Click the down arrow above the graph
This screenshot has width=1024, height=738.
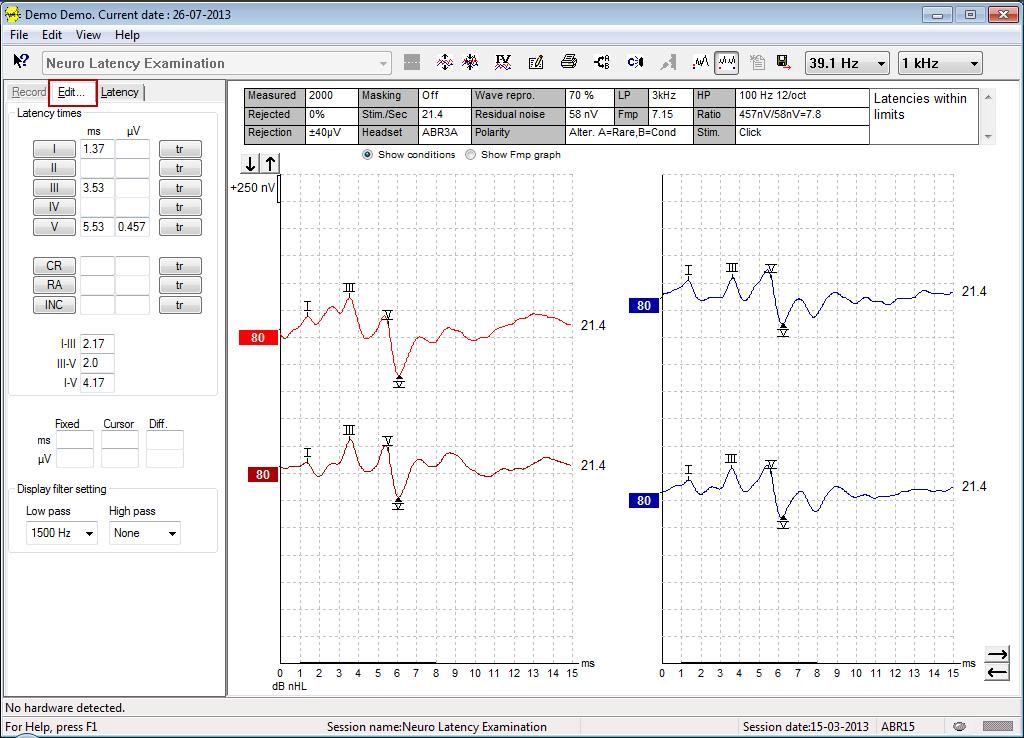[250, 163]
